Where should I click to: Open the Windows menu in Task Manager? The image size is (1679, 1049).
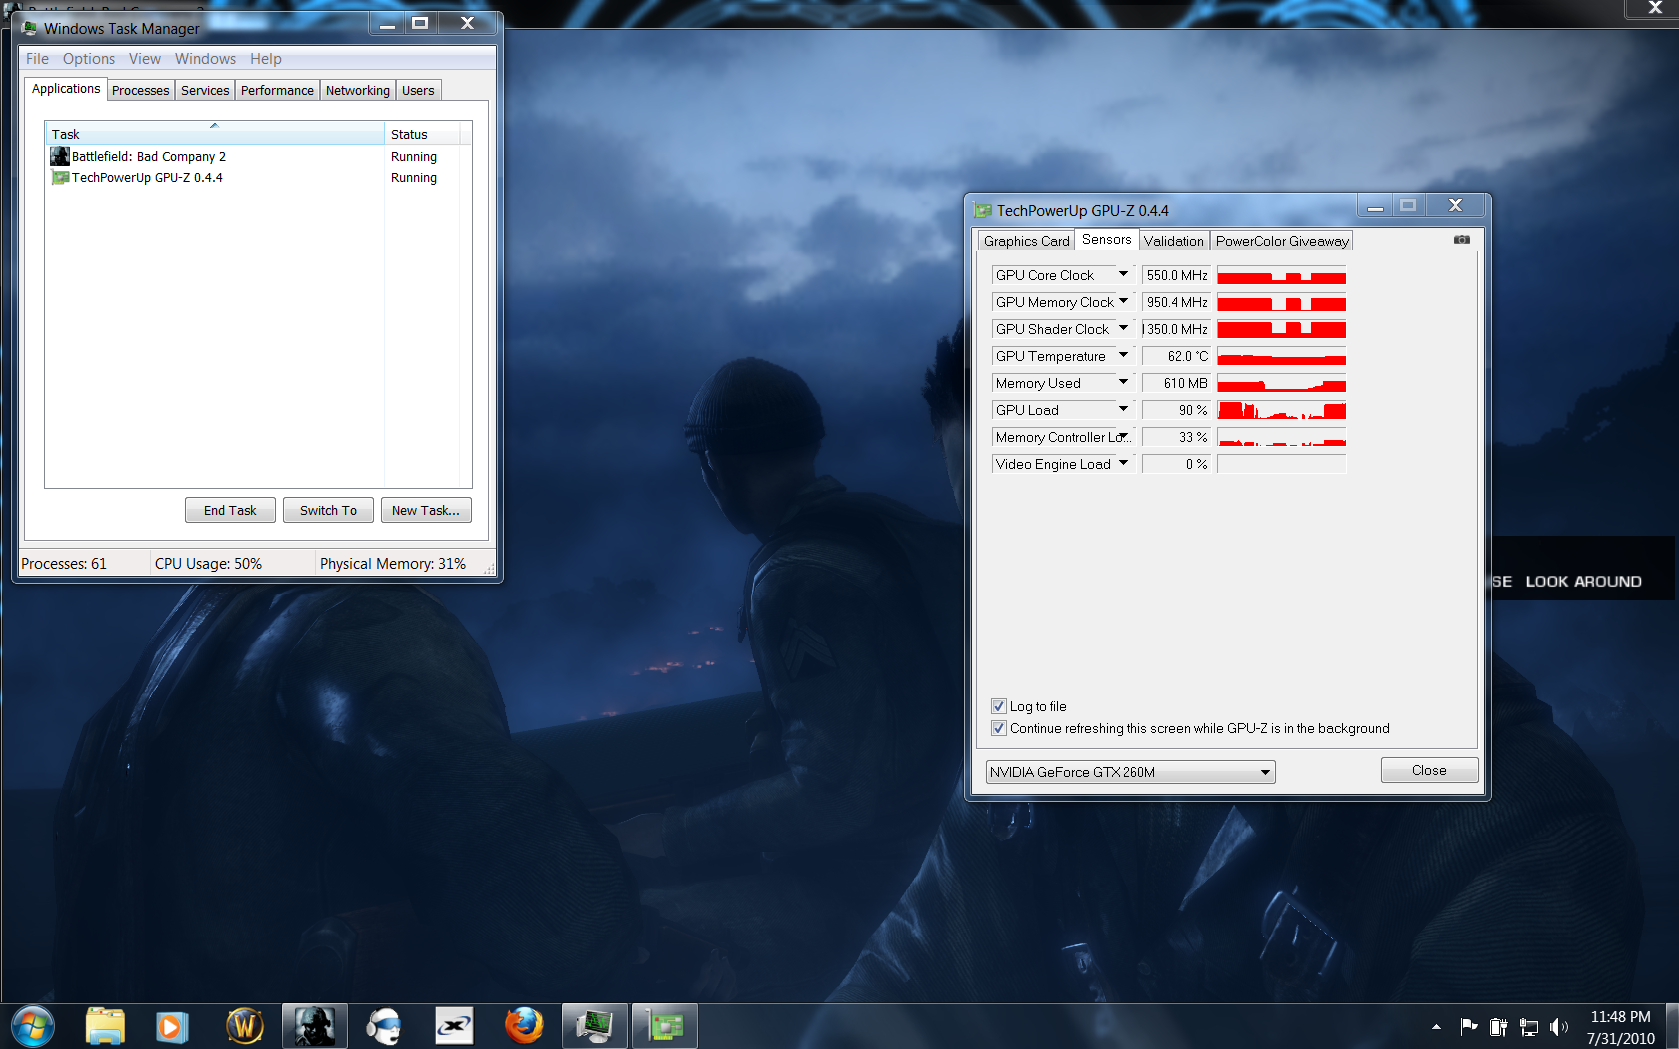tap(206, 59)
